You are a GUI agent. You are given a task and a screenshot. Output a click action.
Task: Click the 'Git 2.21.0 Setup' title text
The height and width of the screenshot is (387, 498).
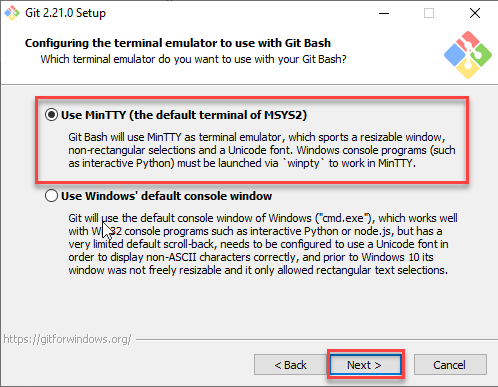(65, 13)
